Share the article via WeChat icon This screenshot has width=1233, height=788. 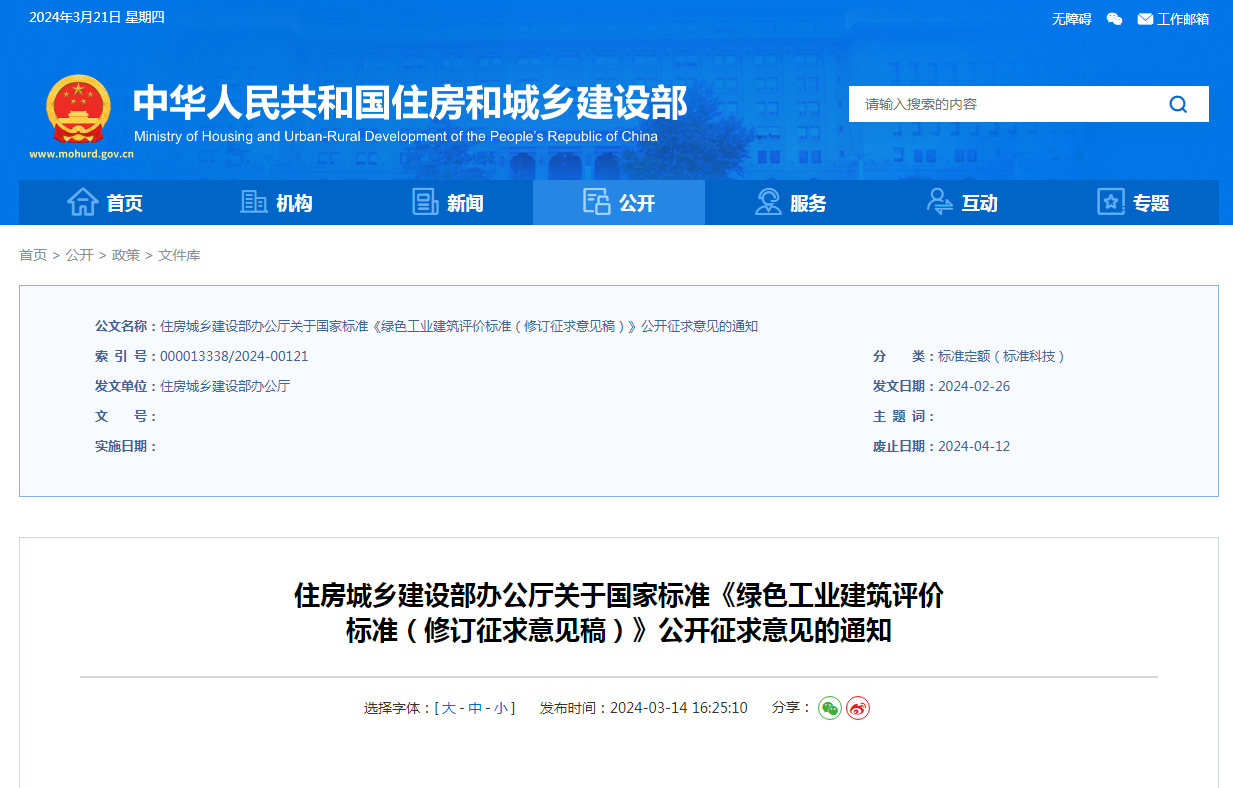tap(829, 708)
